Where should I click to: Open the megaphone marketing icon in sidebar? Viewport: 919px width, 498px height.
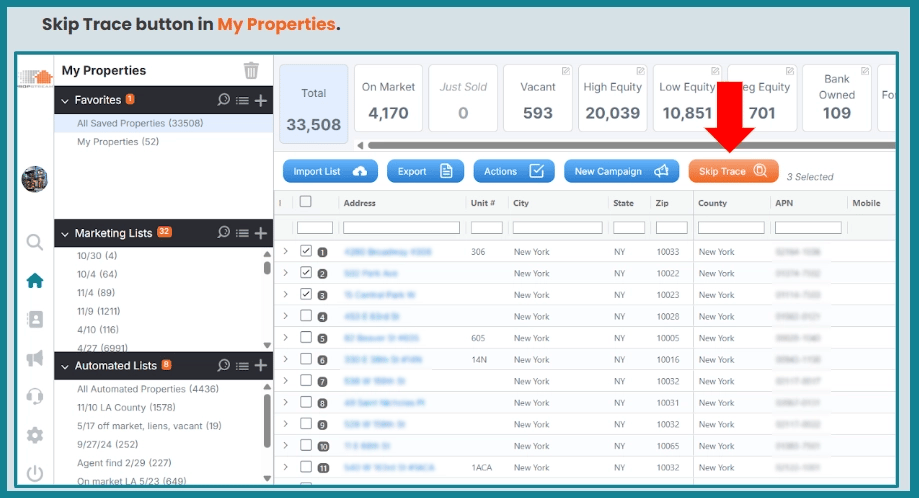pos(35,358)
